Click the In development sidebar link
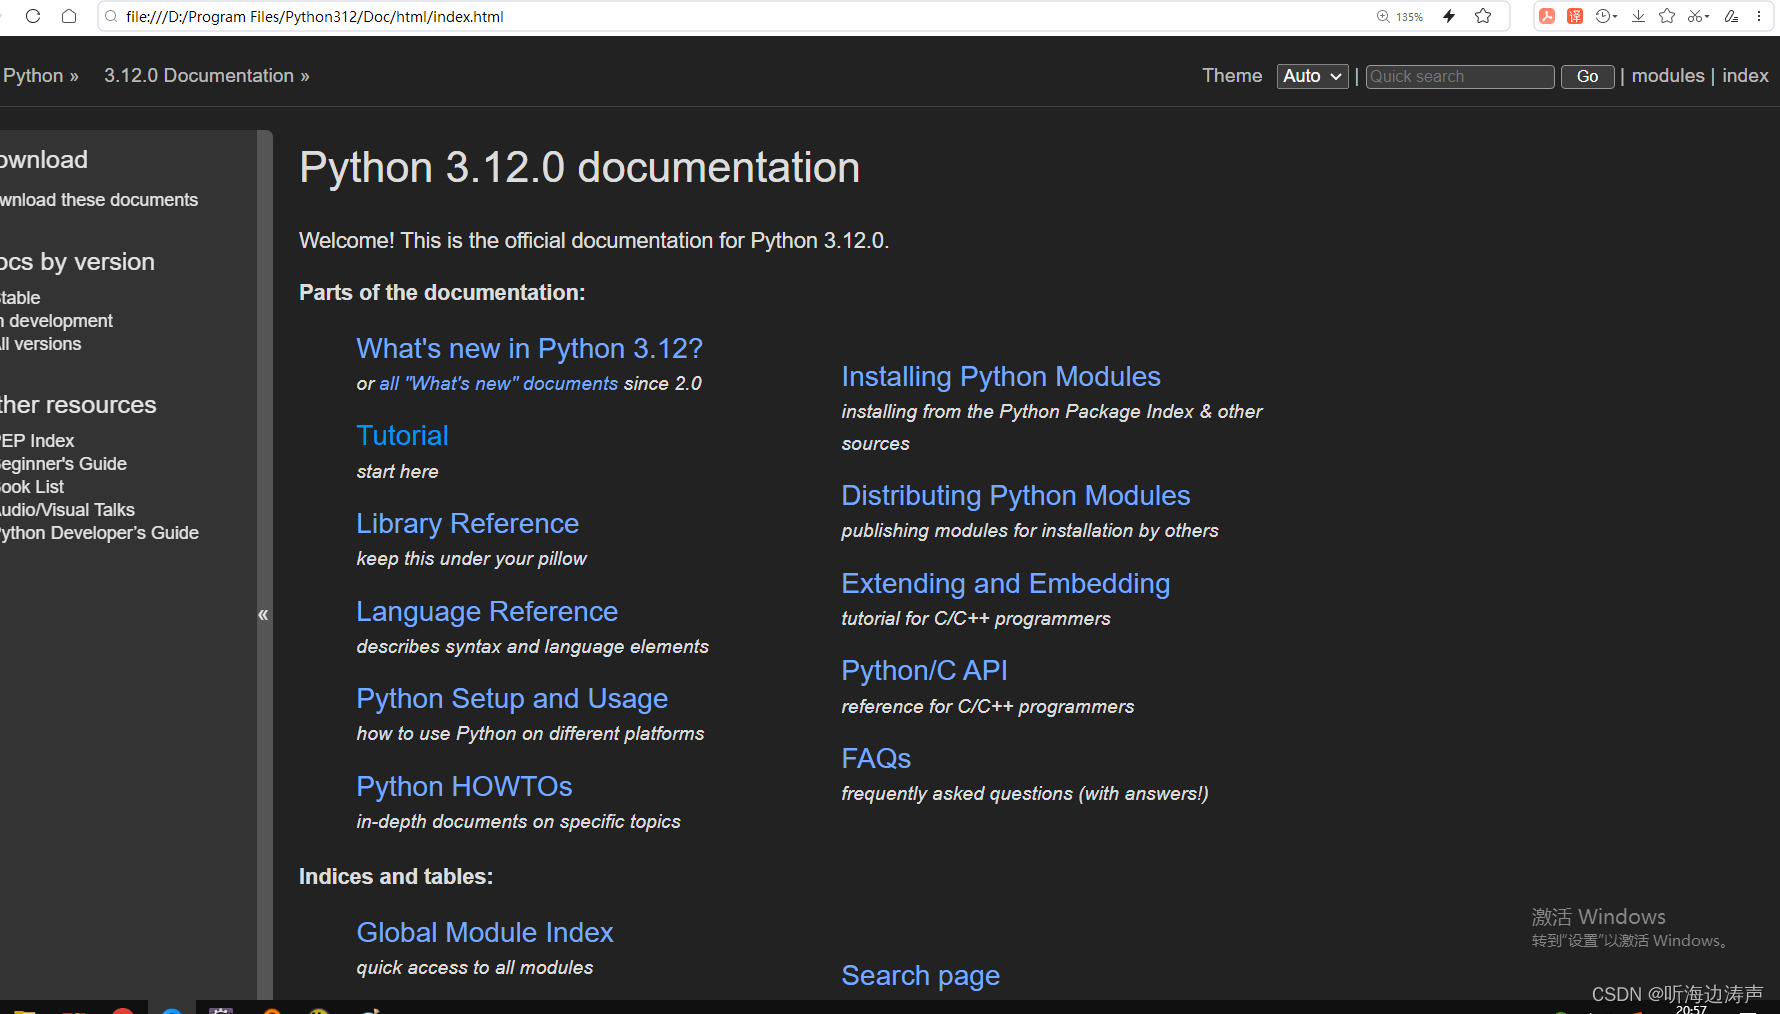The image size is (1780, 1014). tap(57, 321)
